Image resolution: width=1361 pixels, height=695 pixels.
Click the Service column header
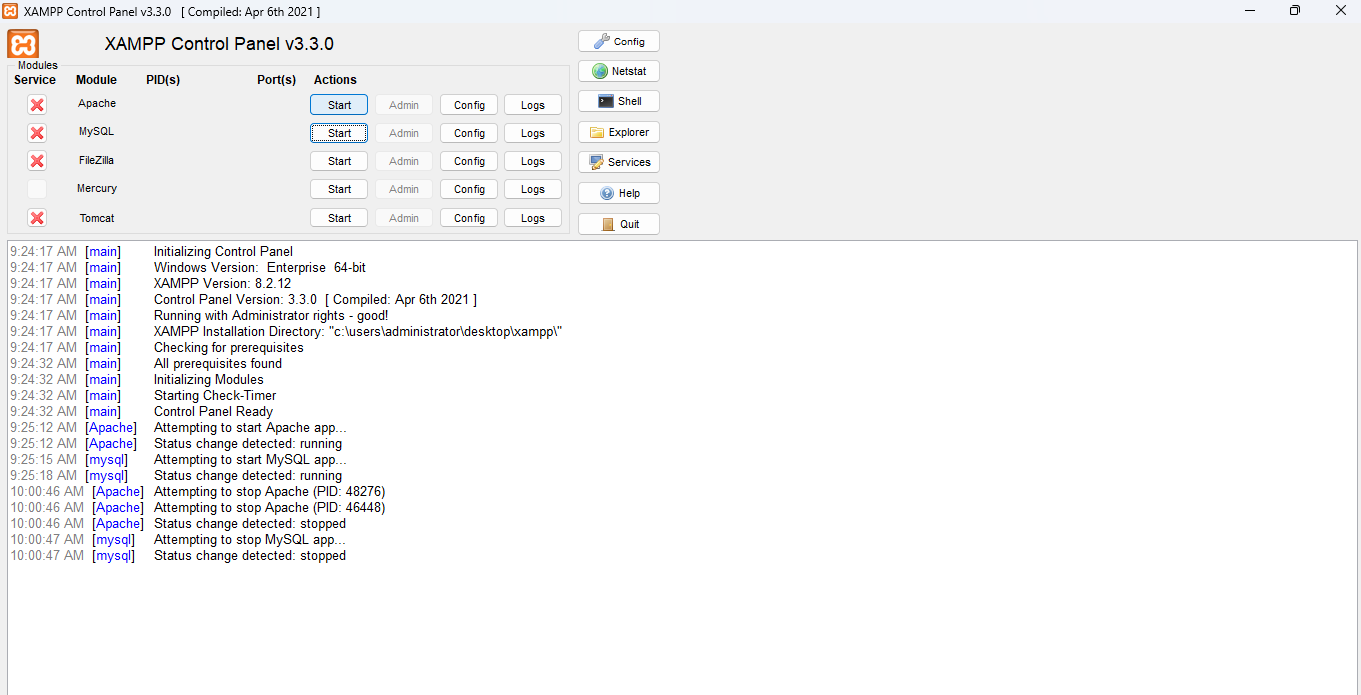[x=35, y=80]
